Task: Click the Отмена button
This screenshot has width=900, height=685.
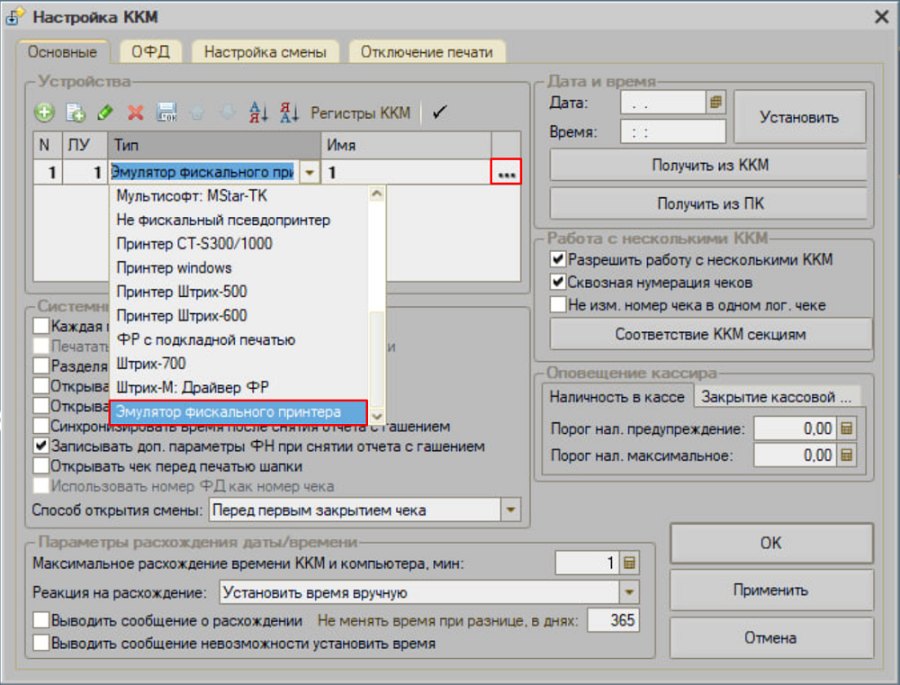Action: (771, 638)
